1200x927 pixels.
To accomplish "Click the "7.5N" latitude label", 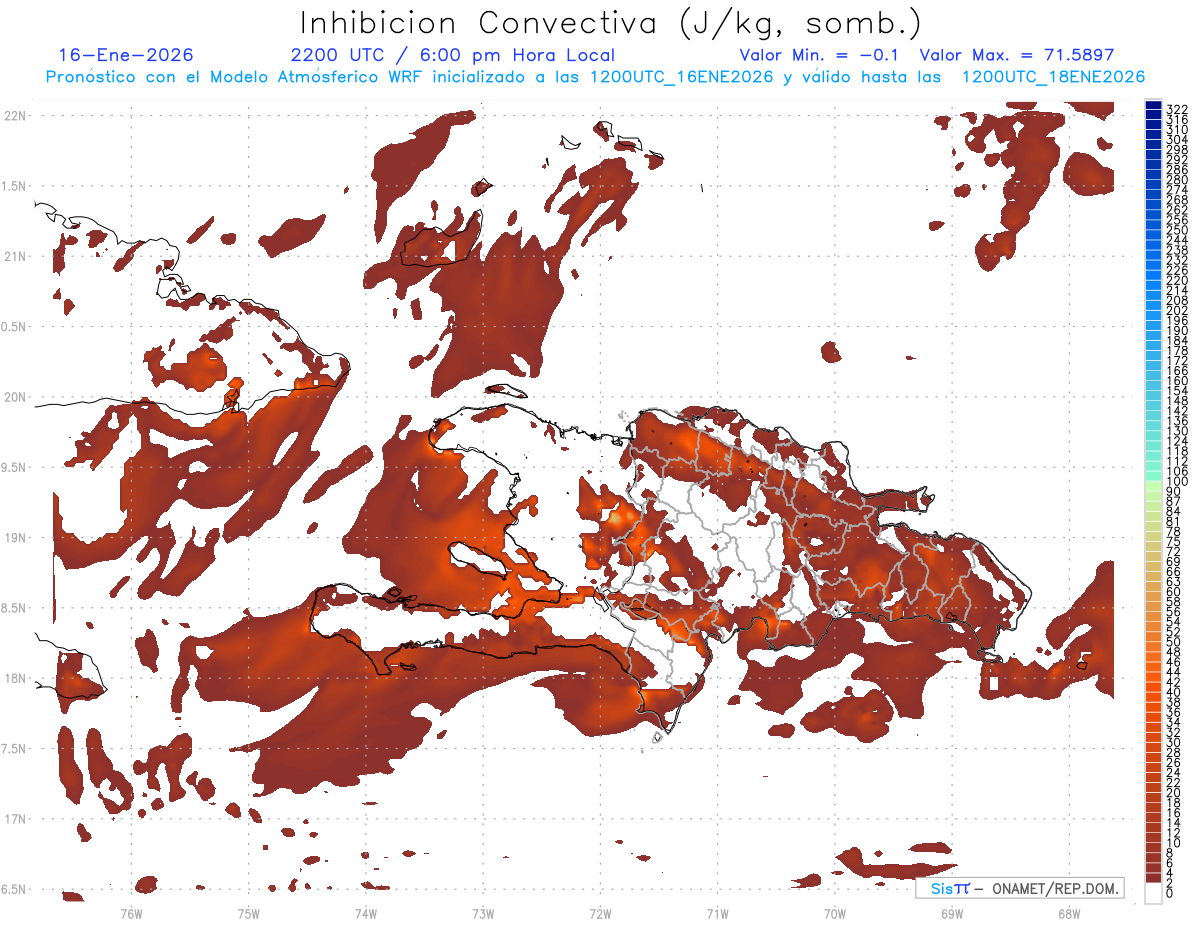I will click(x=13, y=748).
